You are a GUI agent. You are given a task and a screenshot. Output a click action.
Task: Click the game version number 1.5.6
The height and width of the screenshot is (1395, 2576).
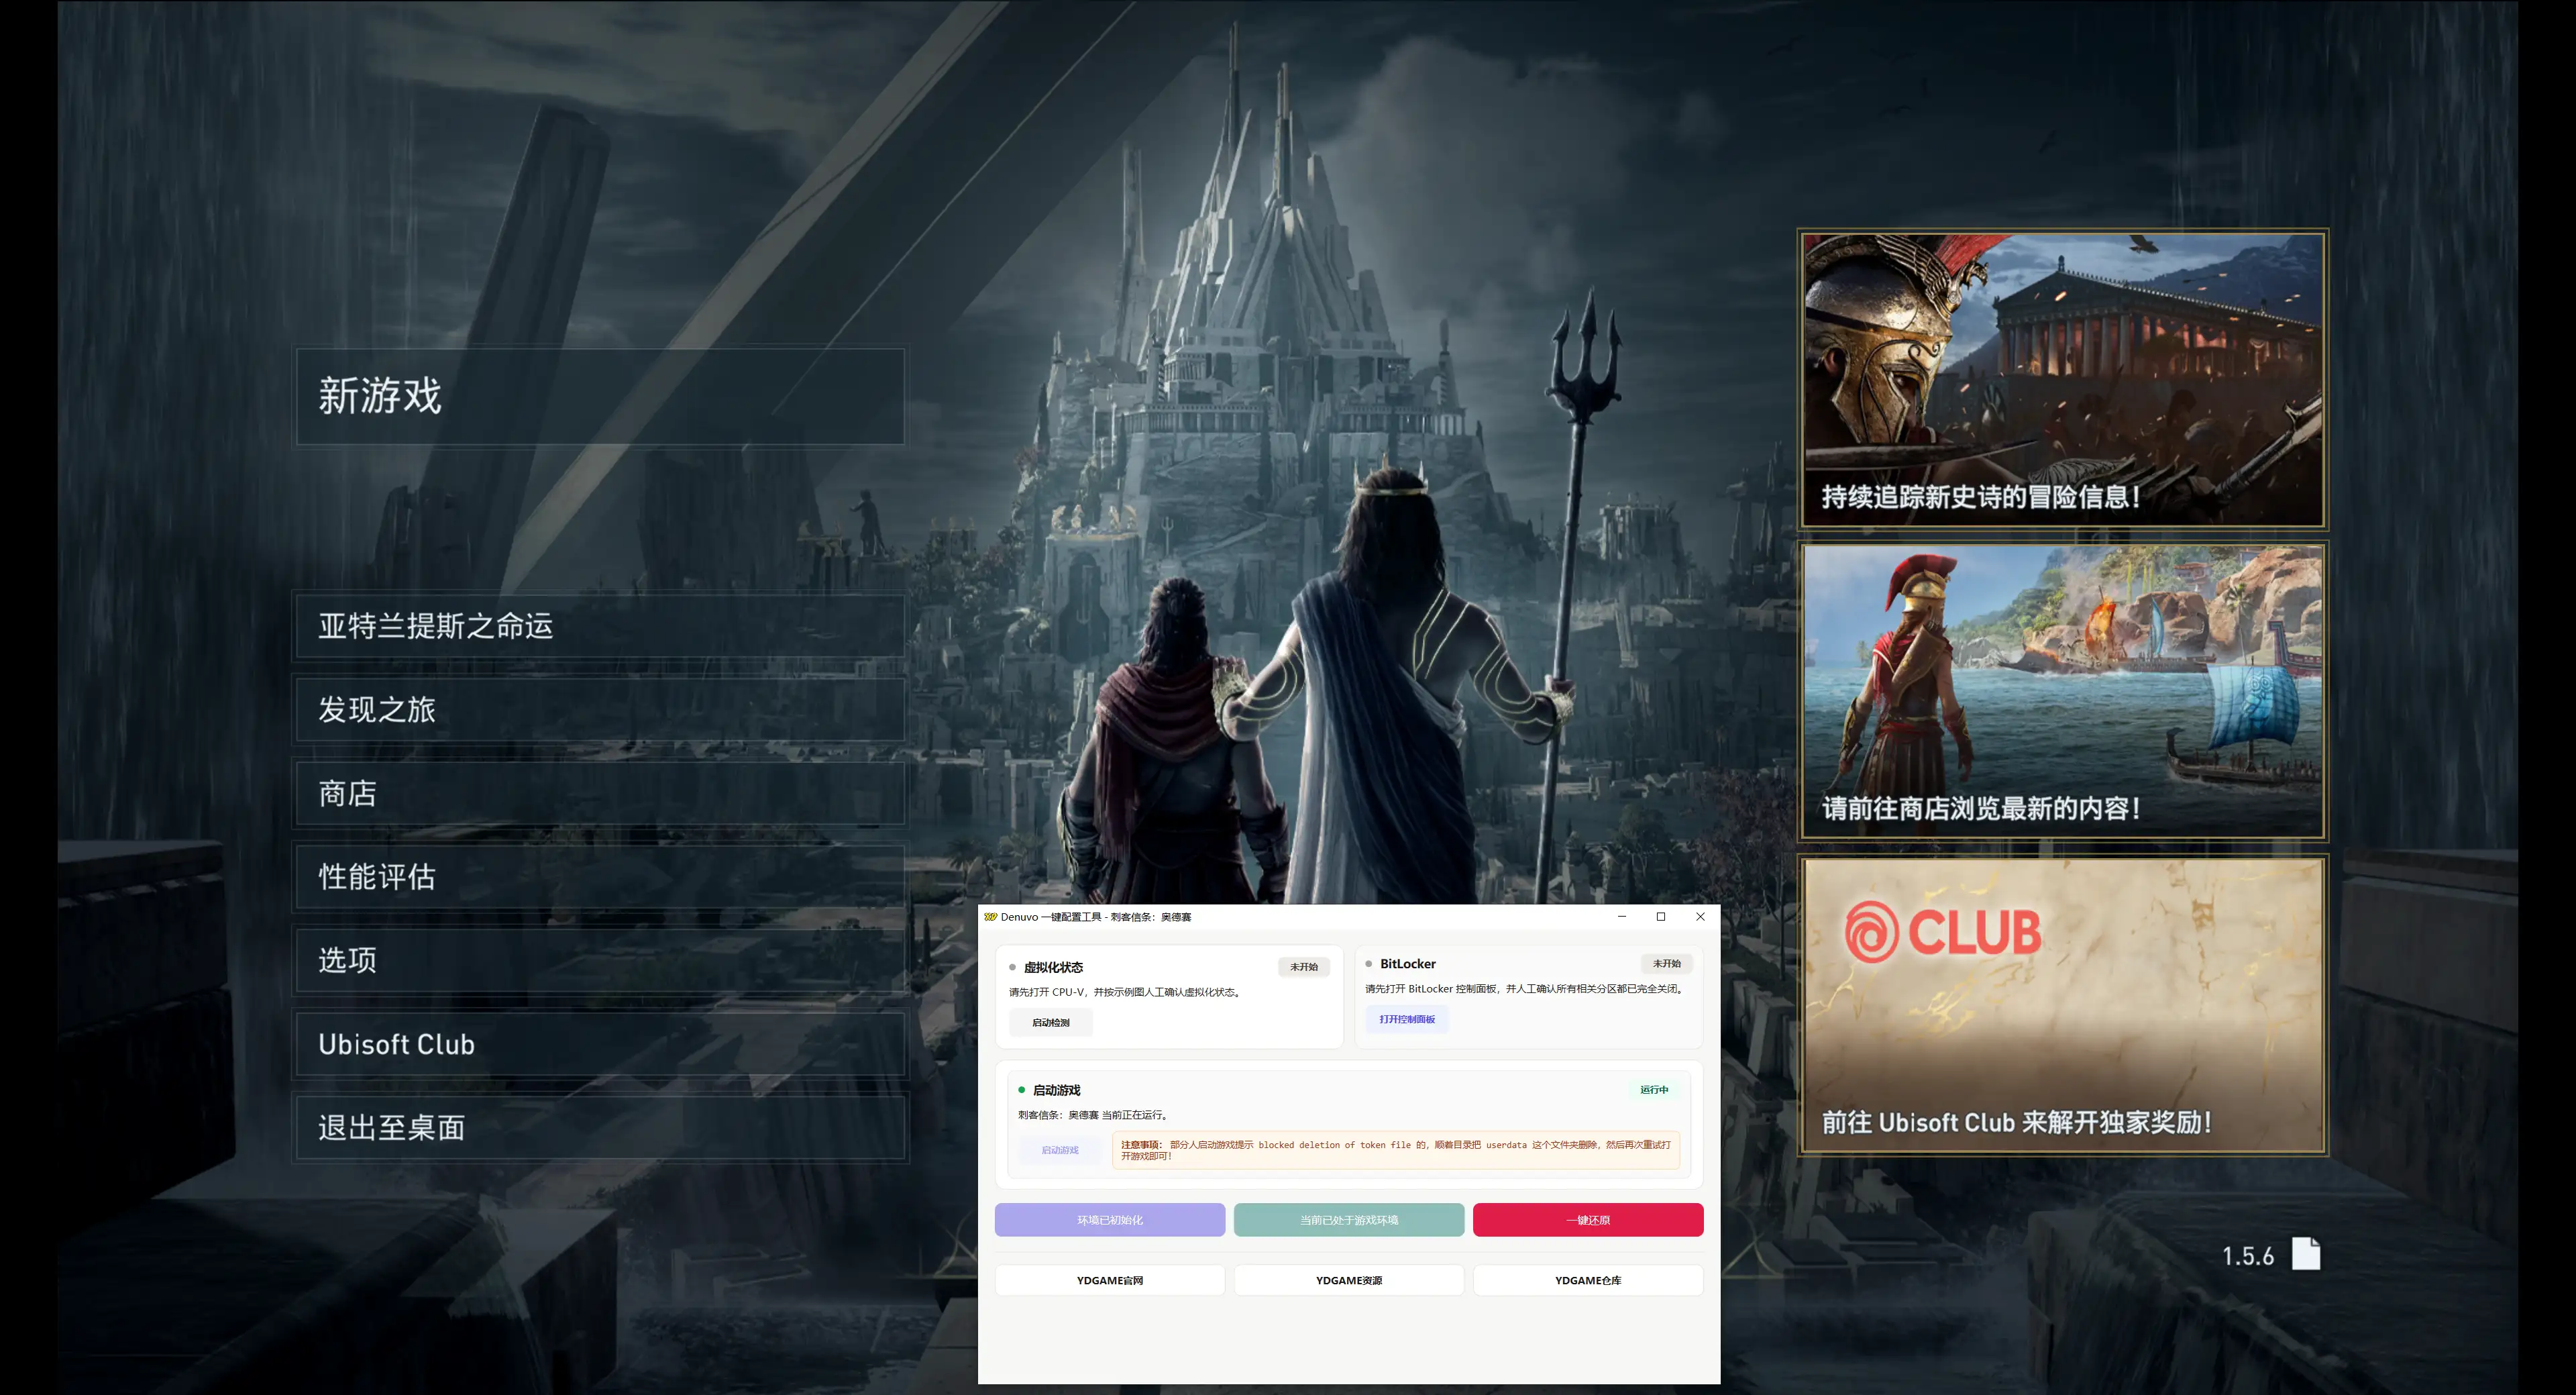point(2247,1256)
